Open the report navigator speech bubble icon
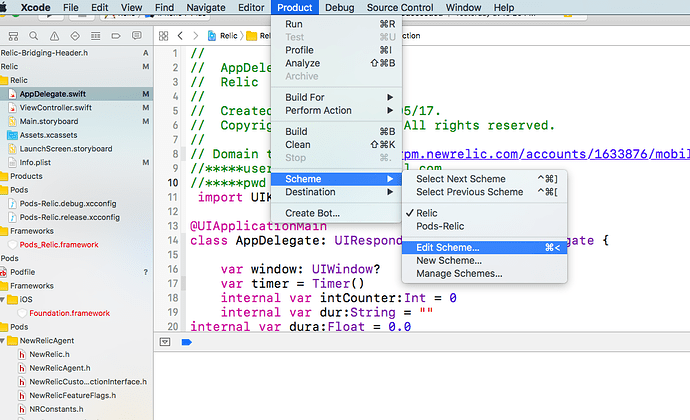 [x=137, y=36]
